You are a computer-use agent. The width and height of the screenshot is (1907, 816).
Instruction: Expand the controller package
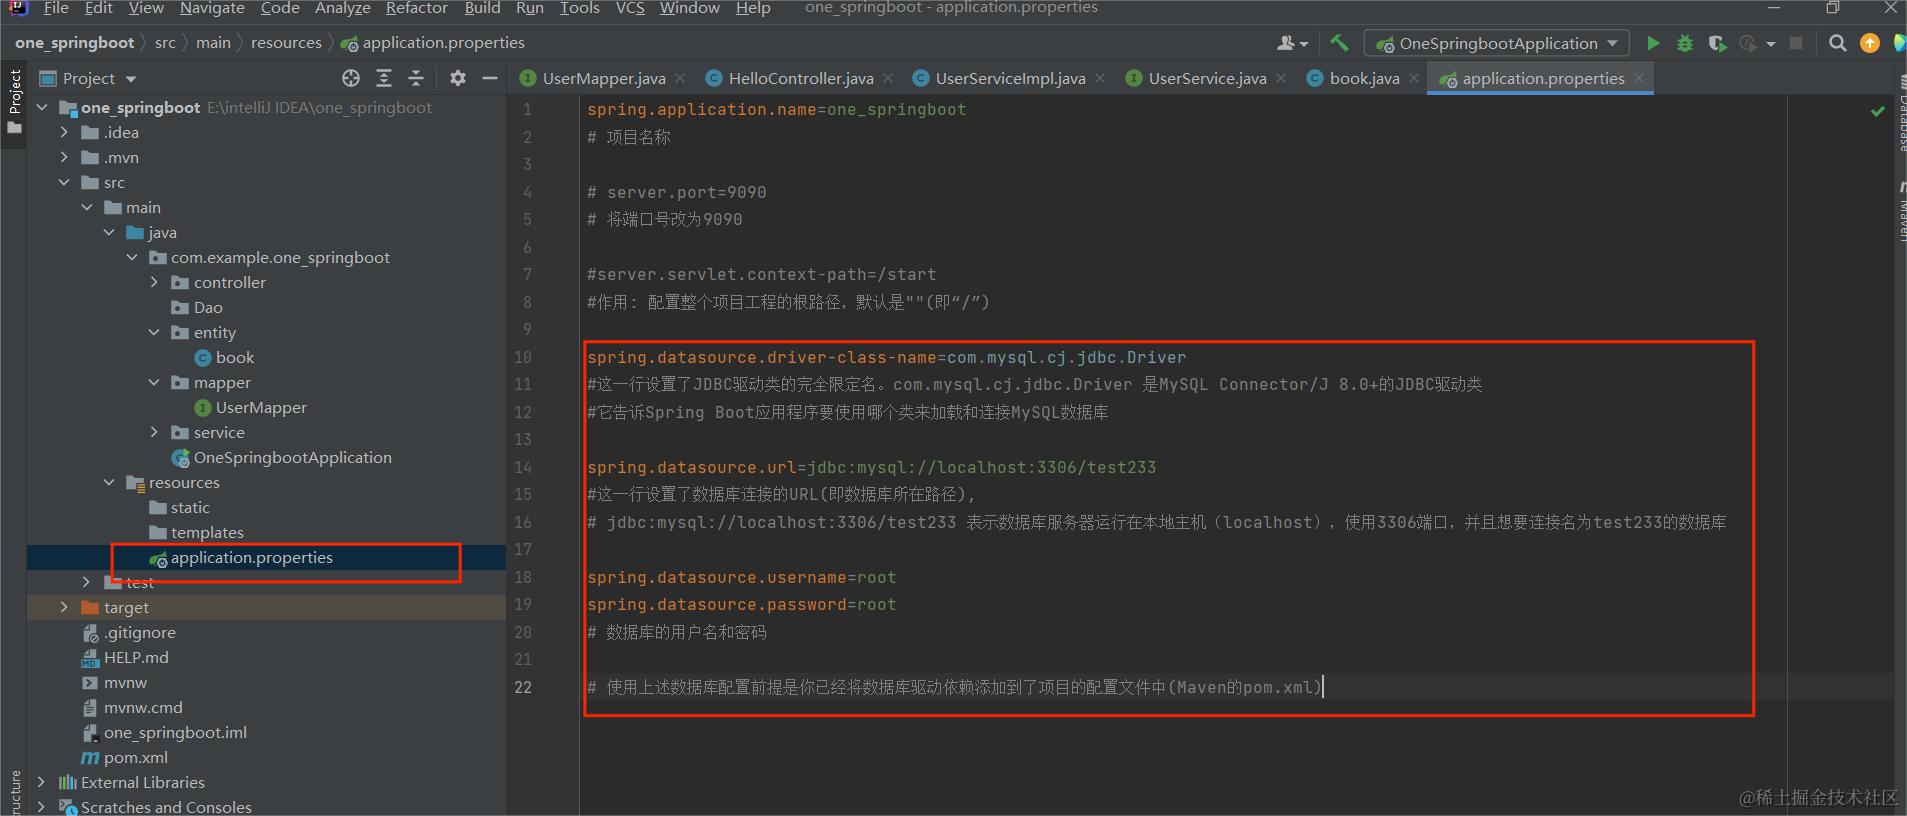[x=154, y=282]
